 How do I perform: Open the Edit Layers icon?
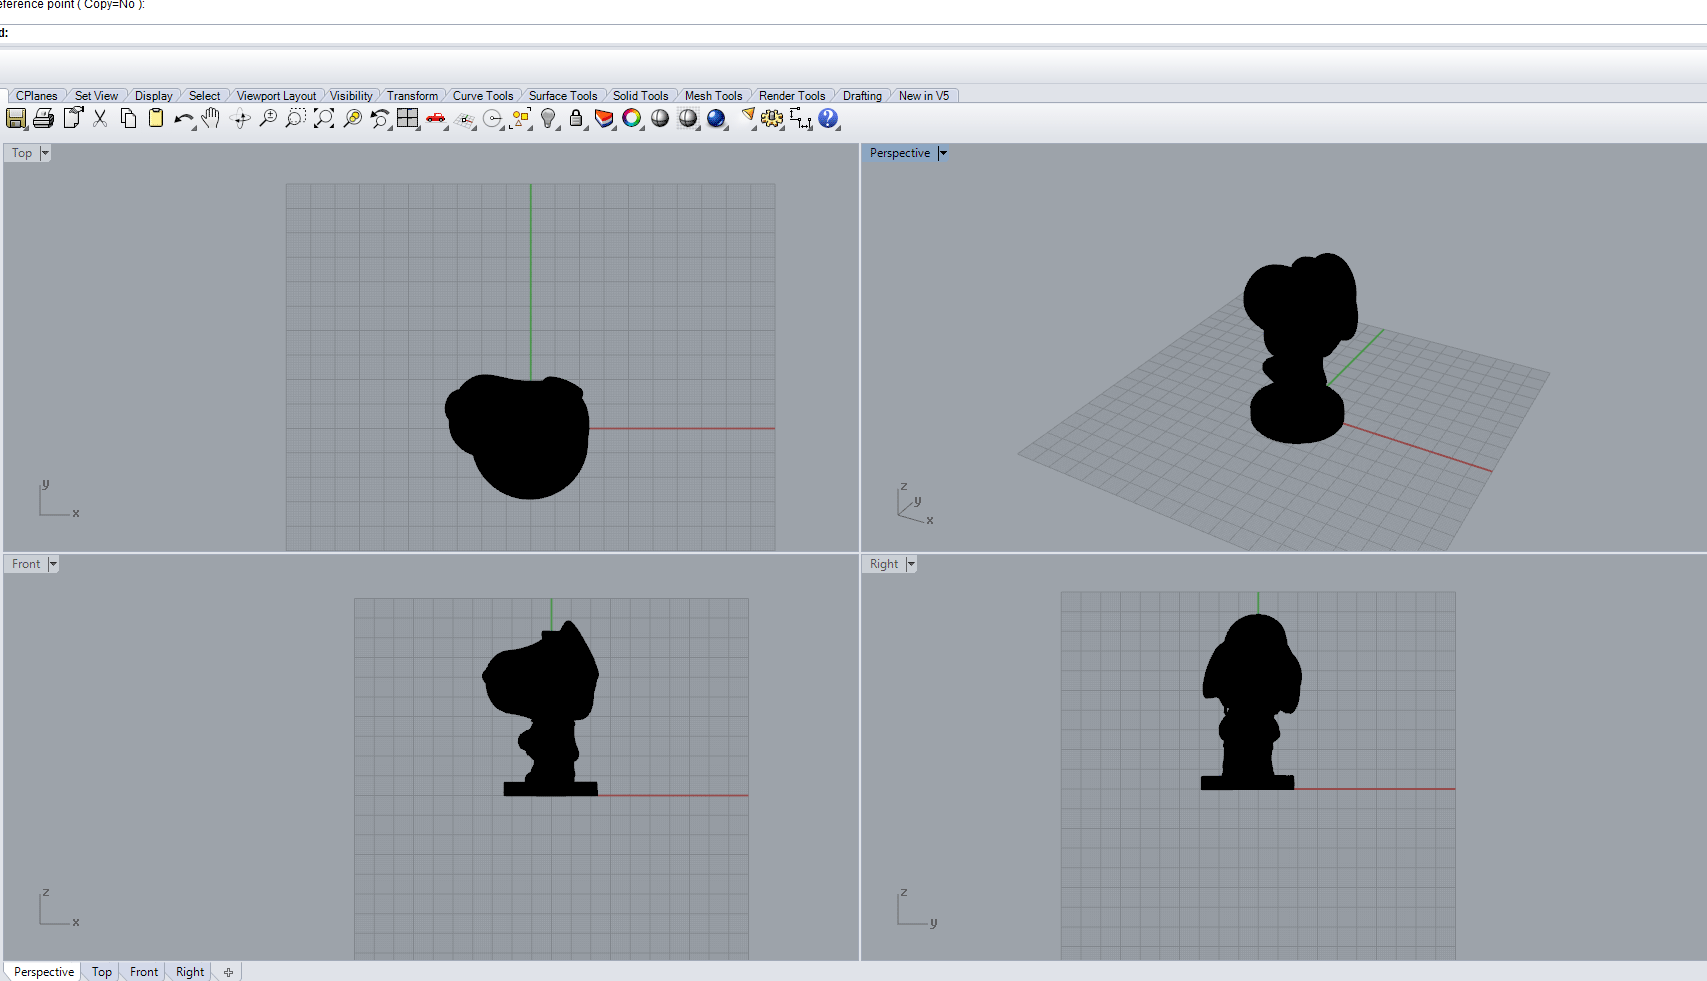coord(604,118)
